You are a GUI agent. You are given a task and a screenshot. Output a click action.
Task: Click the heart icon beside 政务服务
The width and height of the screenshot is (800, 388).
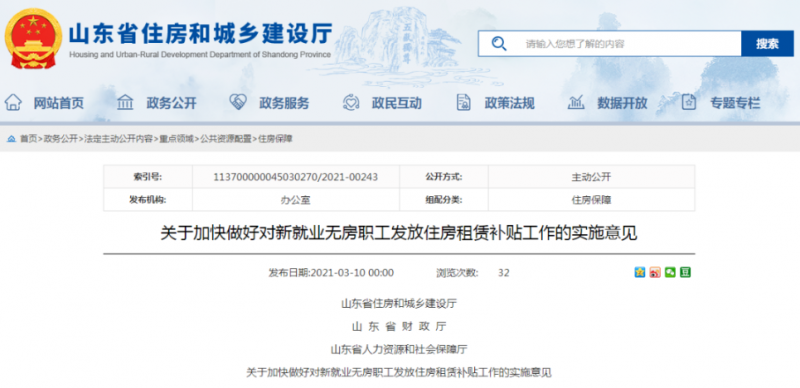(x=238, y=102)
